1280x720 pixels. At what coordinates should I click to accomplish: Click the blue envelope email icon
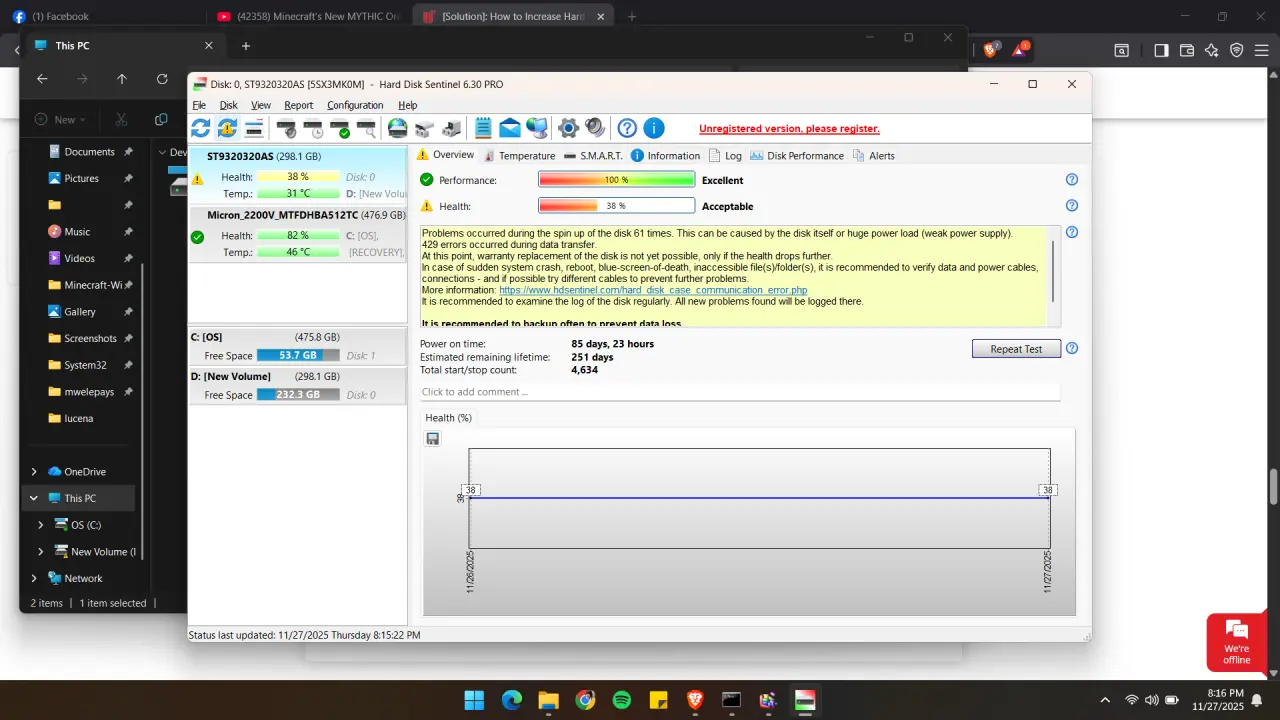coord(510,128)
